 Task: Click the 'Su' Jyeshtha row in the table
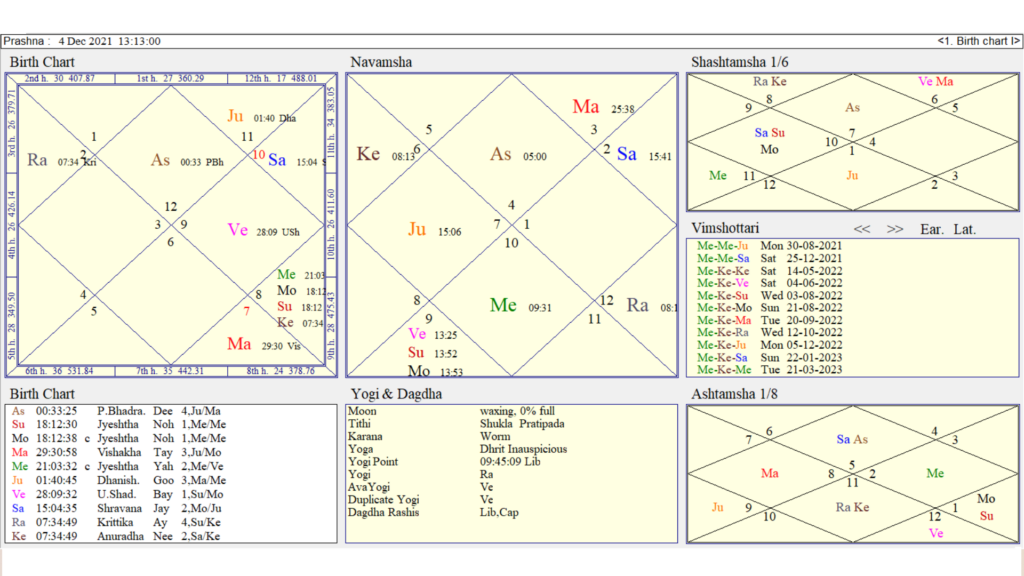171,424
